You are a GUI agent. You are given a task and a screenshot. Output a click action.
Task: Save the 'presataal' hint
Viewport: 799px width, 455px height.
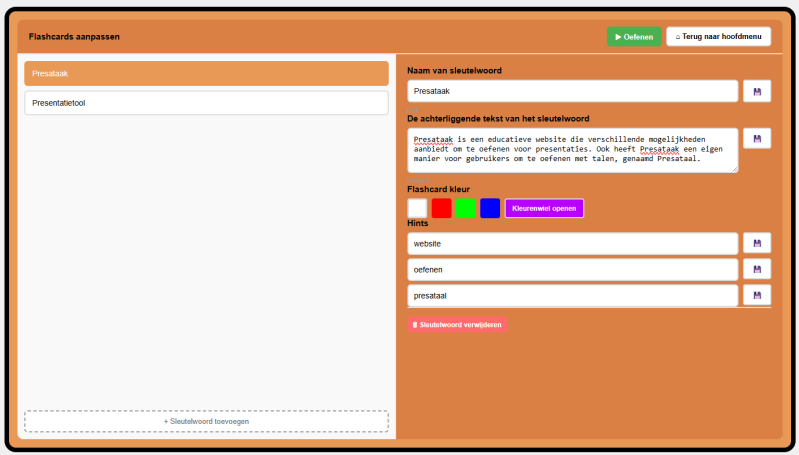(x=757, y=295)
